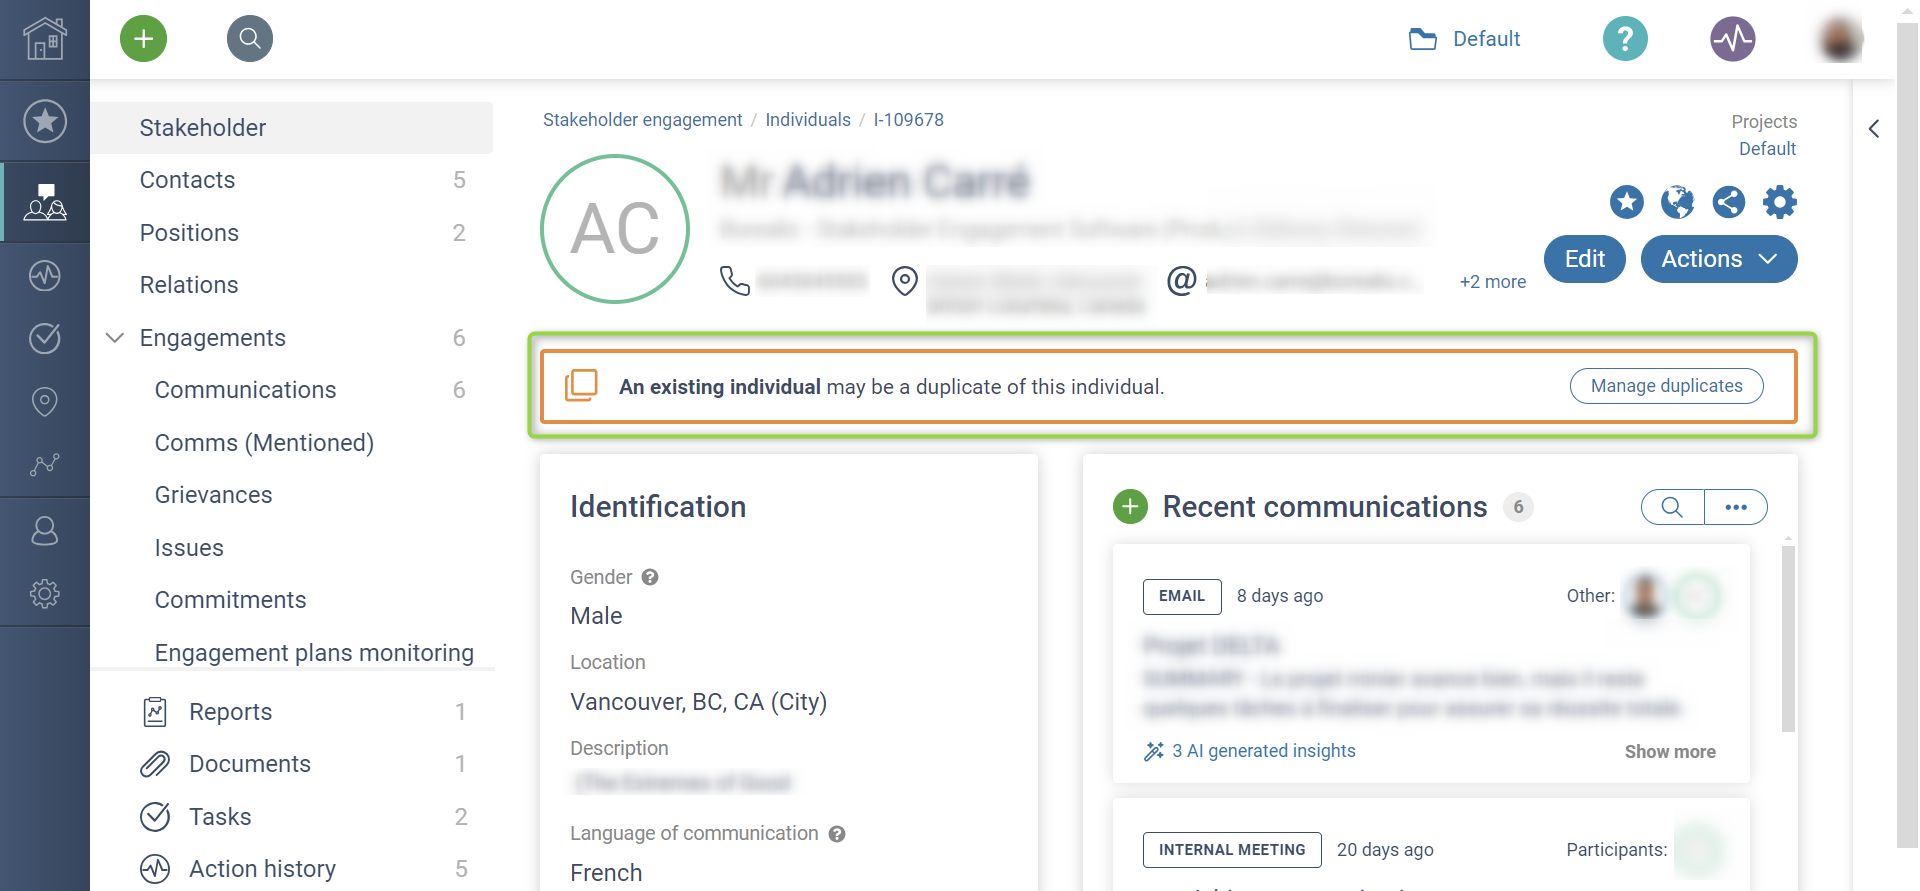1920x891 pixels.
Task: Search within Recent communications
Action: pyautogui.click(x=1672, y=507)
